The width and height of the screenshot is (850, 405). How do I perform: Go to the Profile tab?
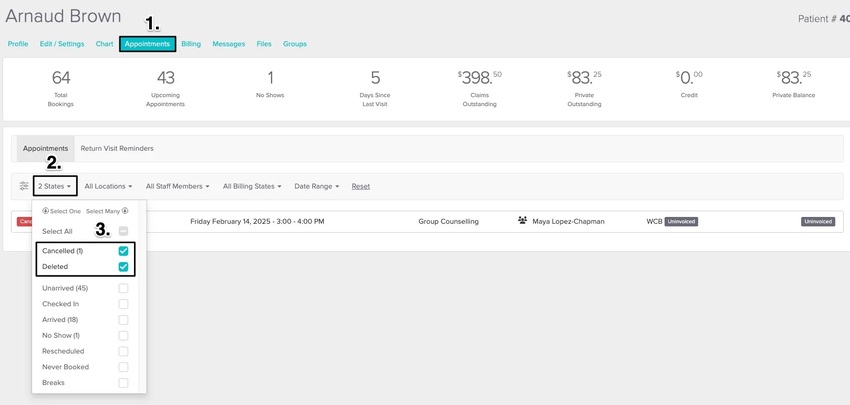[x=18, y=44]
